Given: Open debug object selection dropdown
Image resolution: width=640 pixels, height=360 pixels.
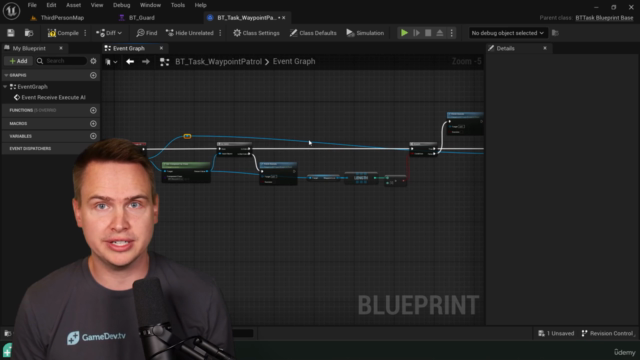Looking at the screenshot, I should (x=507, y=33).
